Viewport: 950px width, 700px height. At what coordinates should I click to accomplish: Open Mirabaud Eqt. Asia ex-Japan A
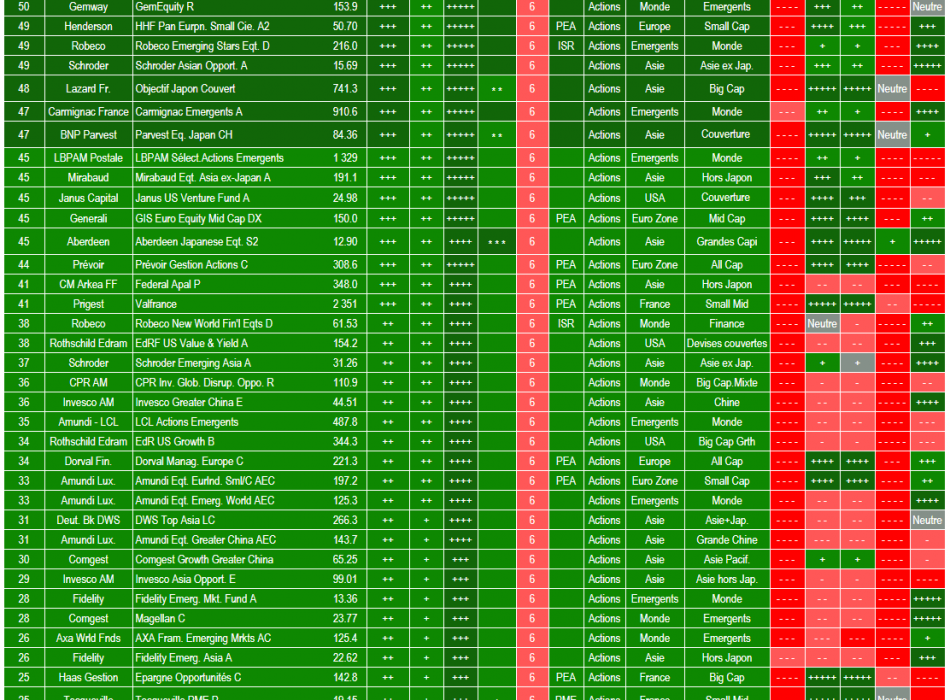(203, 178)
